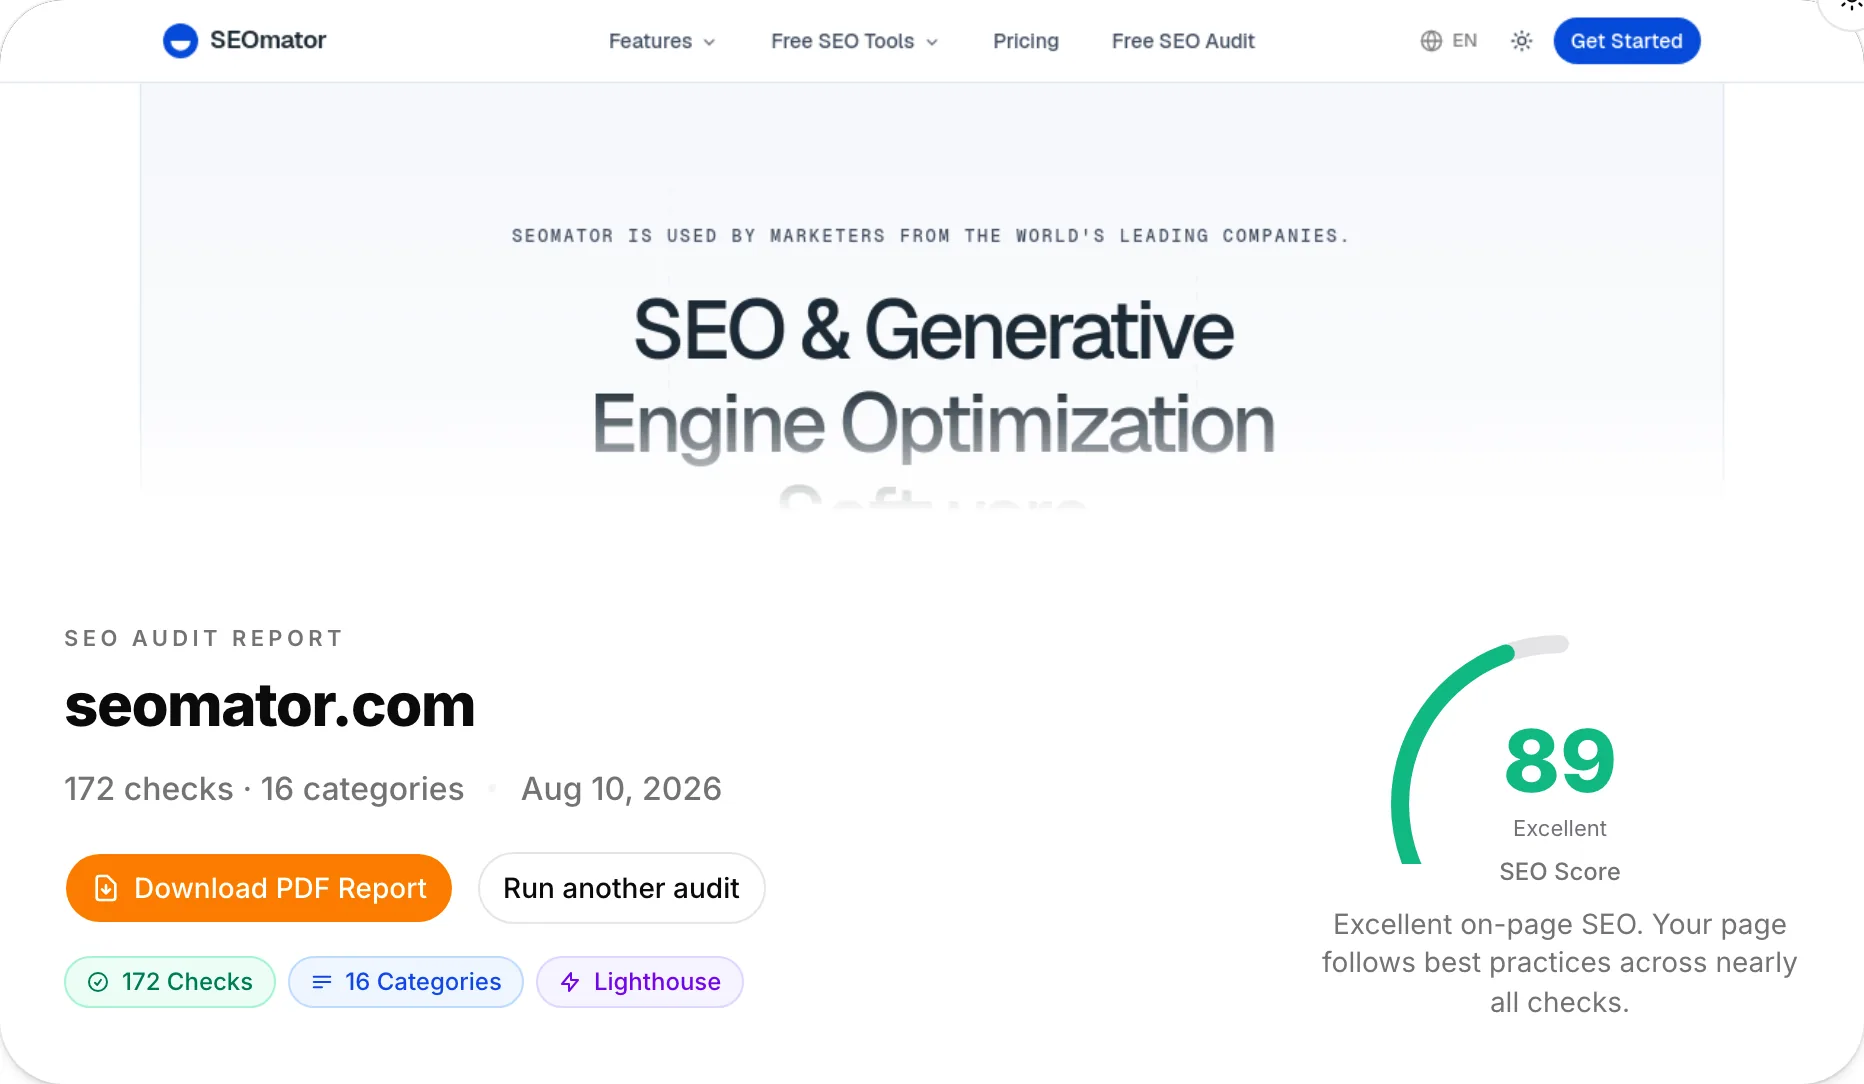Click the seomator.com report heading
This screenshot has width=1864, height=1084.
pos(269,706)
